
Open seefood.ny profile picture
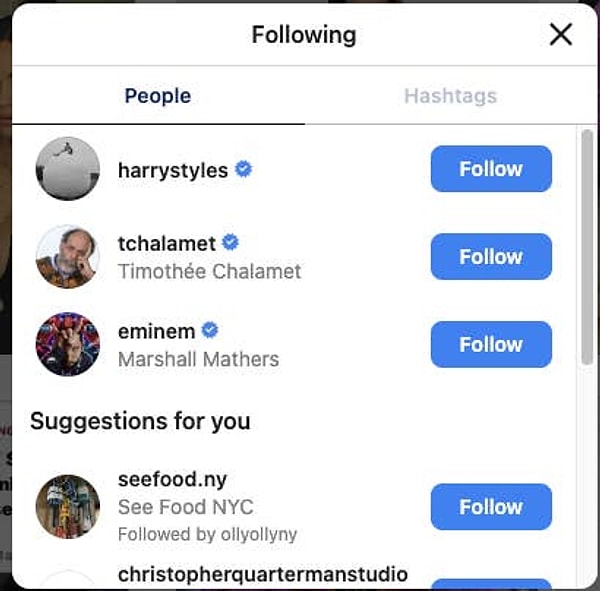(68, 507)
